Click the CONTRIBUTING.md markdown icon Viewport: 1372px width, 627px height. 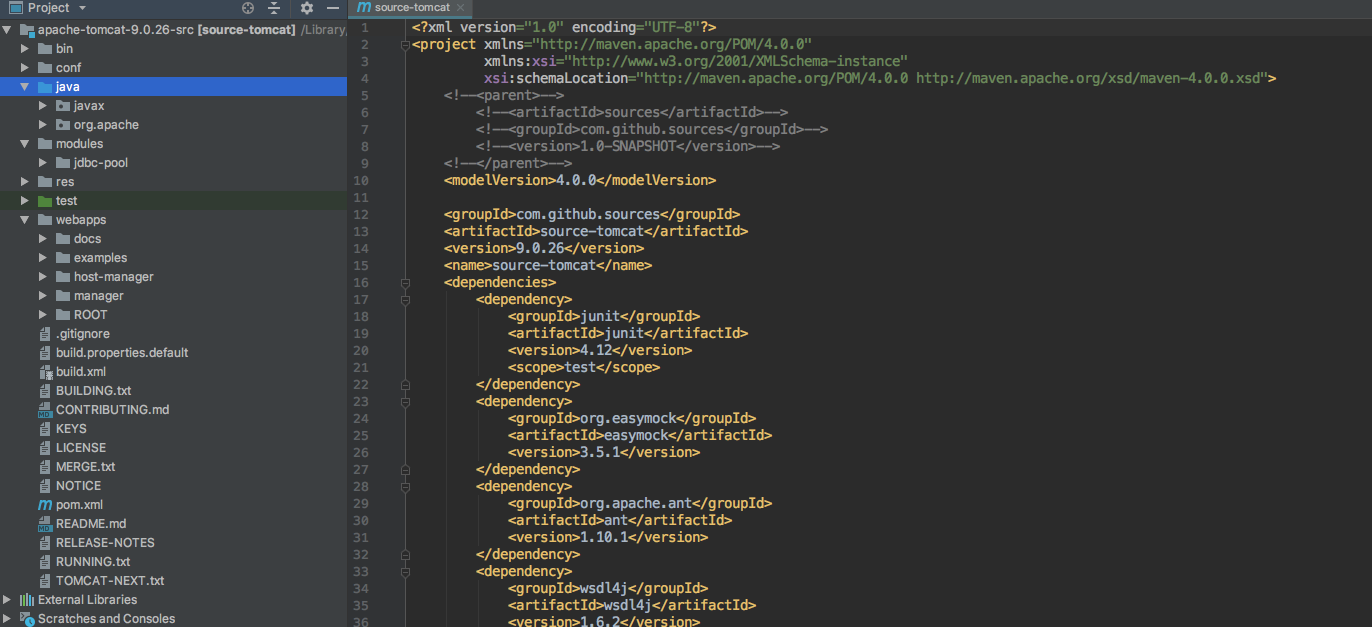pos(45,410)
